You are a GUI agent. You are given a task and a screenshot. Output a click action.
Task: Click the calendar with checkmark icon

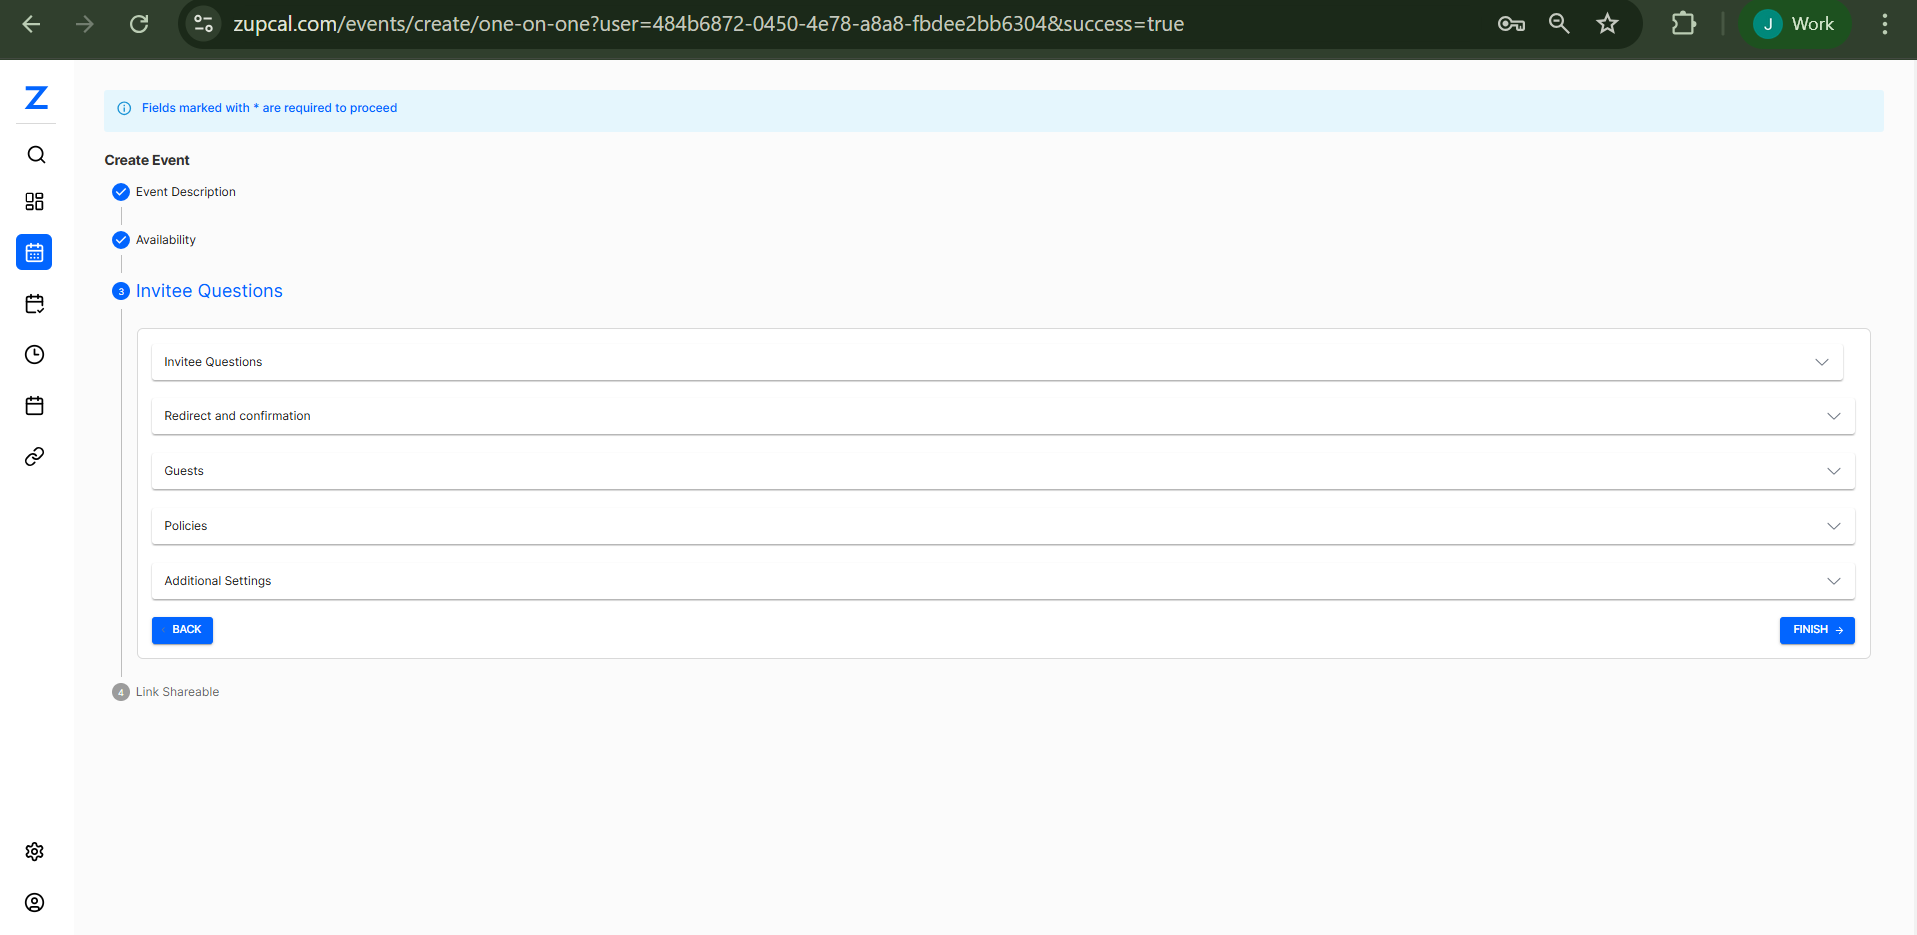(35, 304)
